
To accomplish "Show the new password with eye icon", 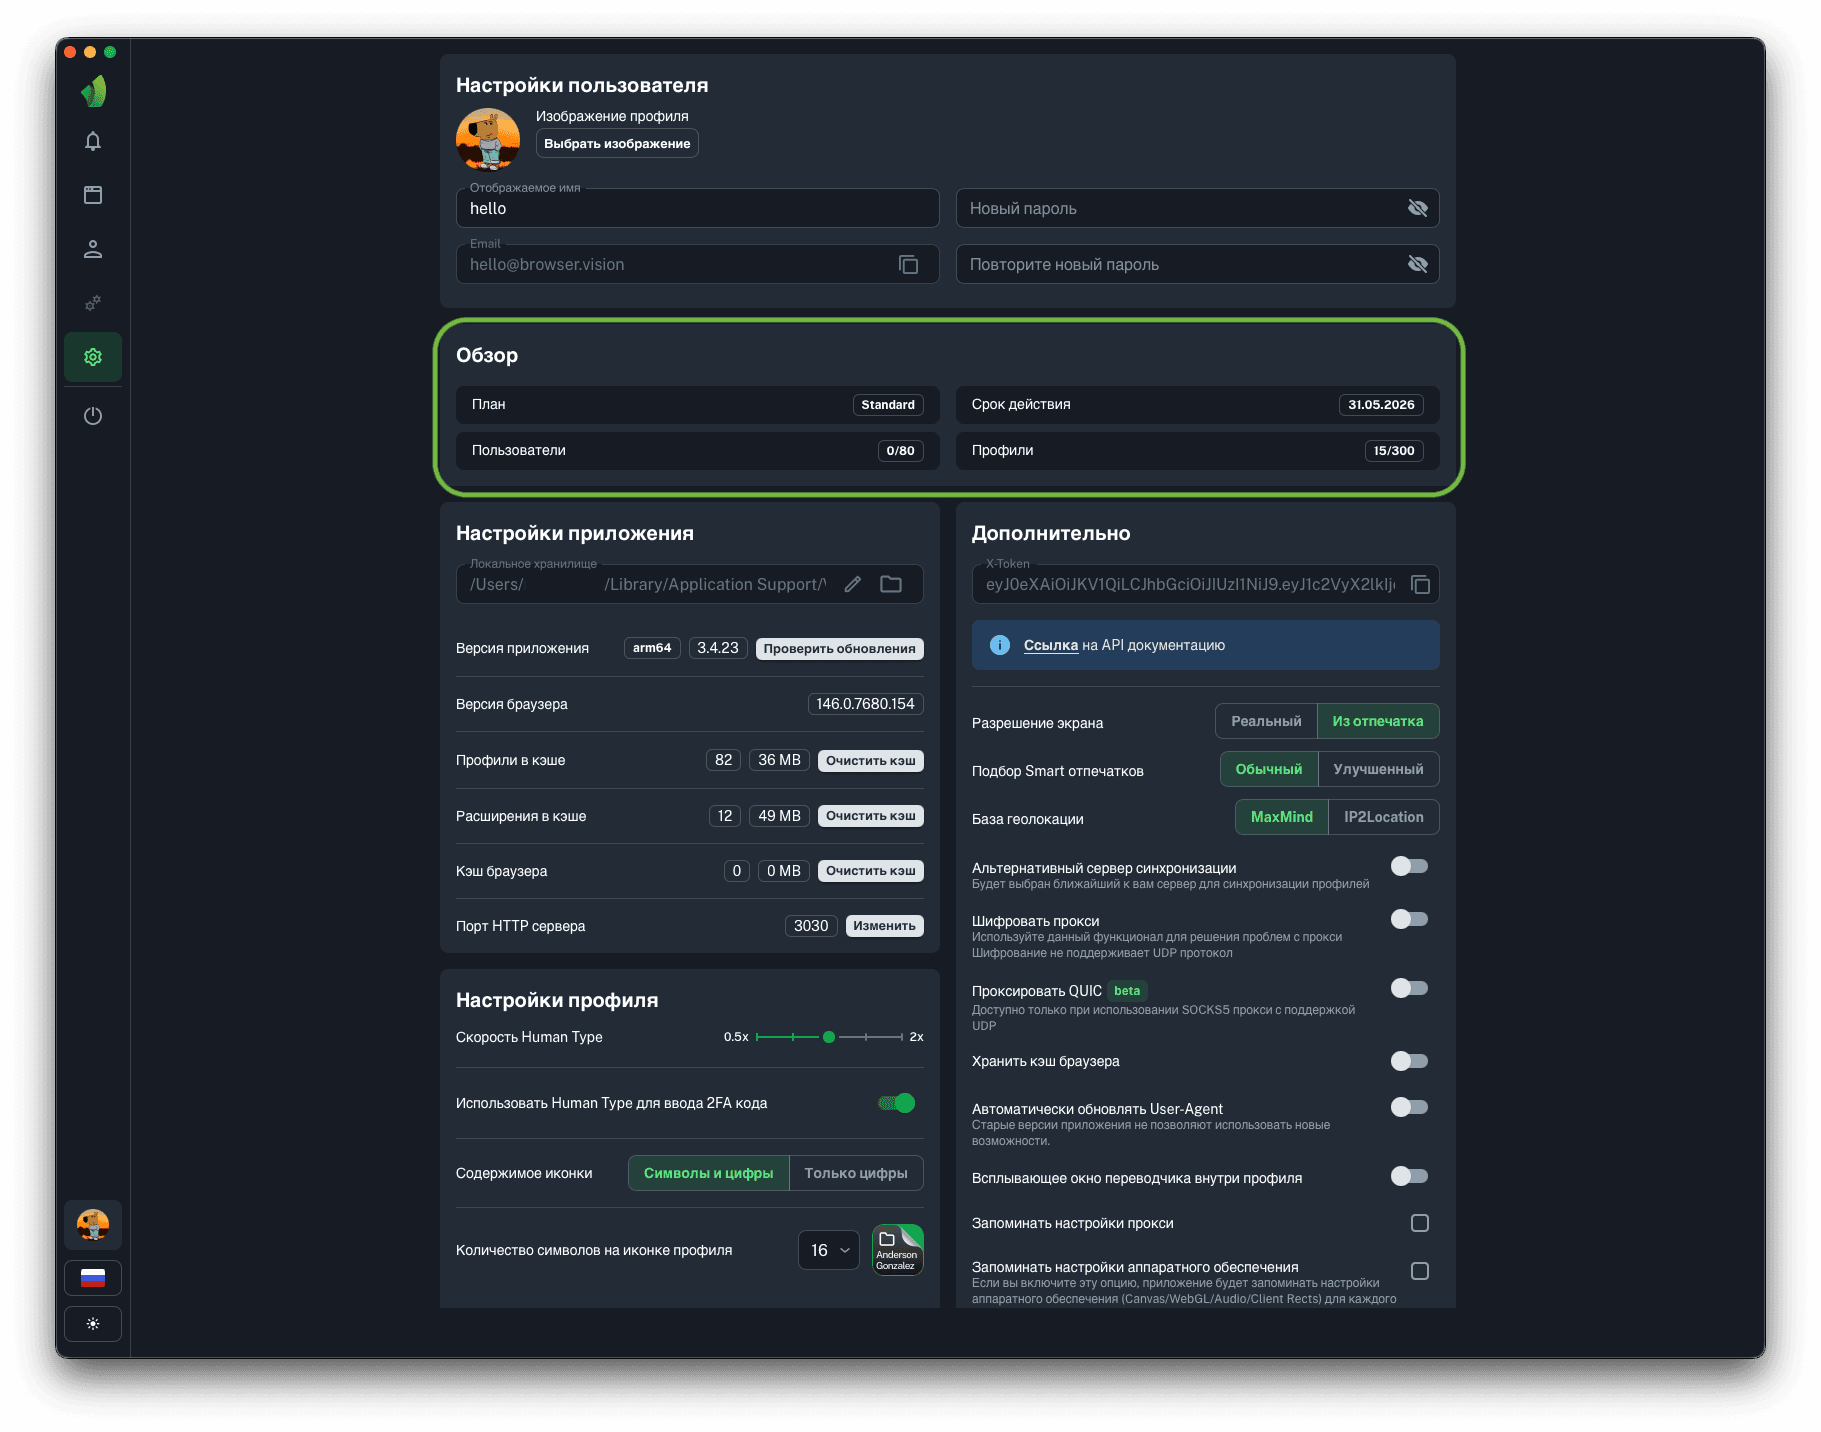I will [x=1417, y=208].
